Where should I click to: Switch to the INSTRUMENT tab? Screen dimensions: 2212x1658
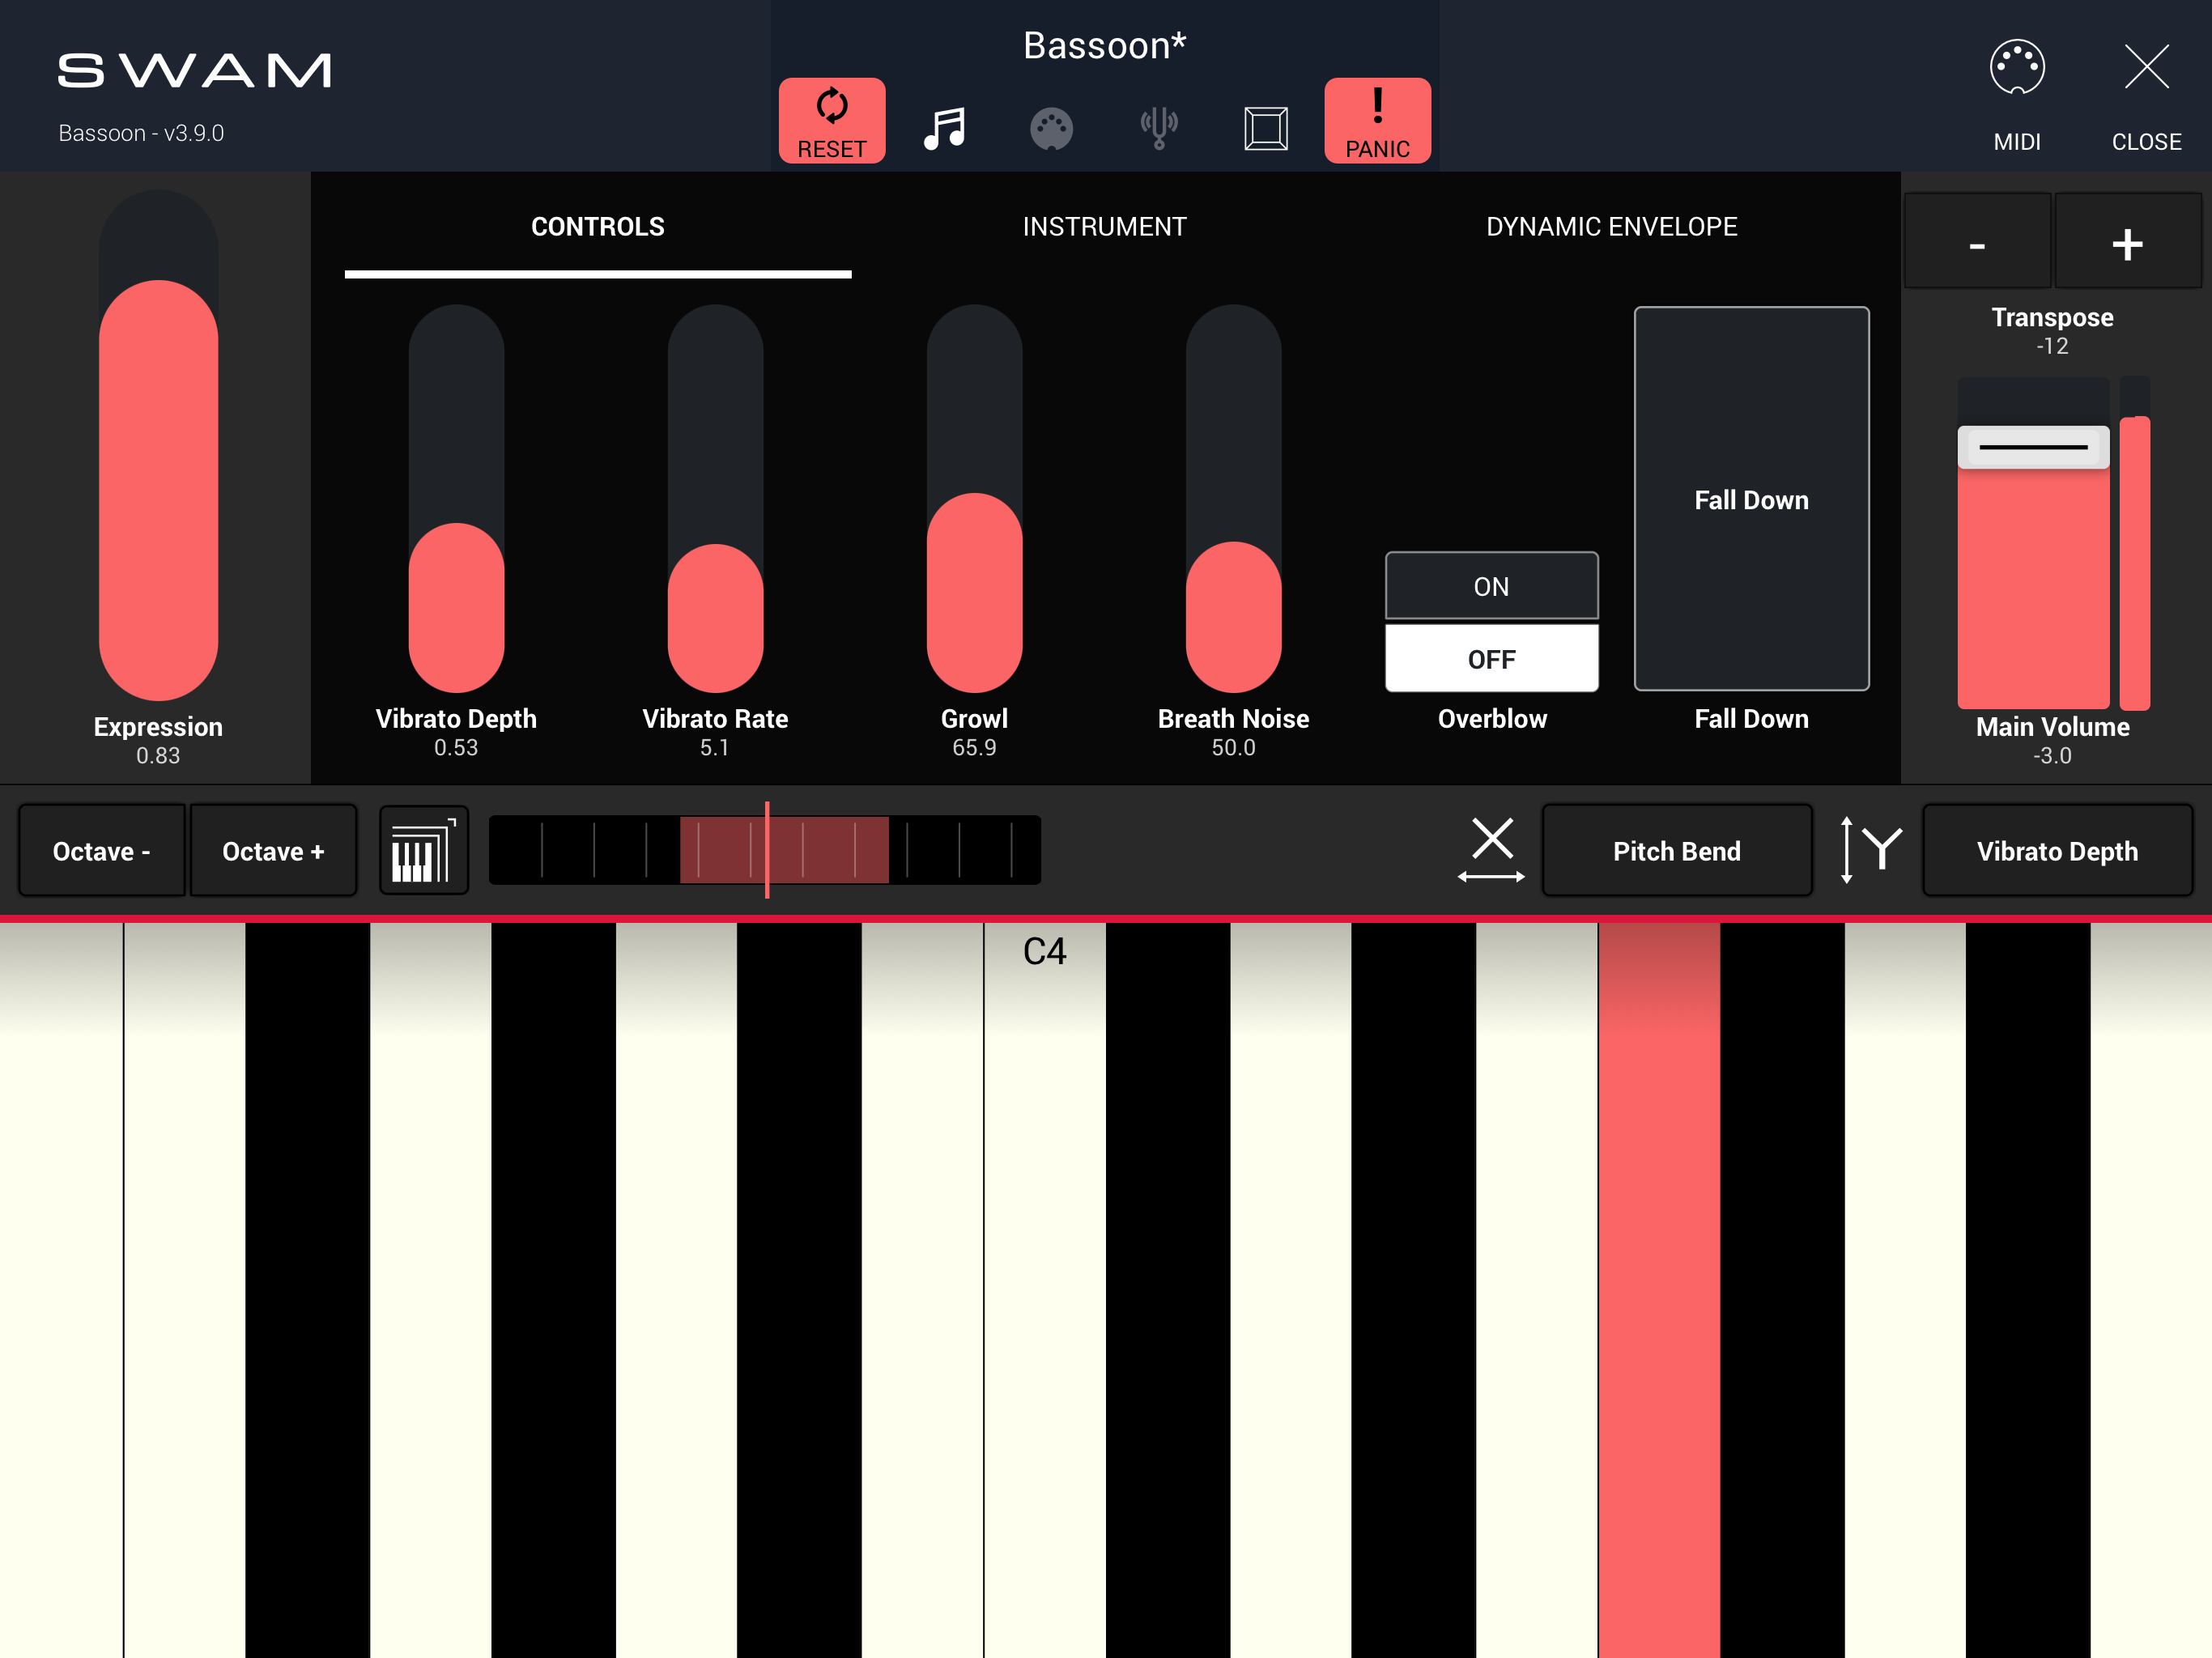[x=1104, y=227]
